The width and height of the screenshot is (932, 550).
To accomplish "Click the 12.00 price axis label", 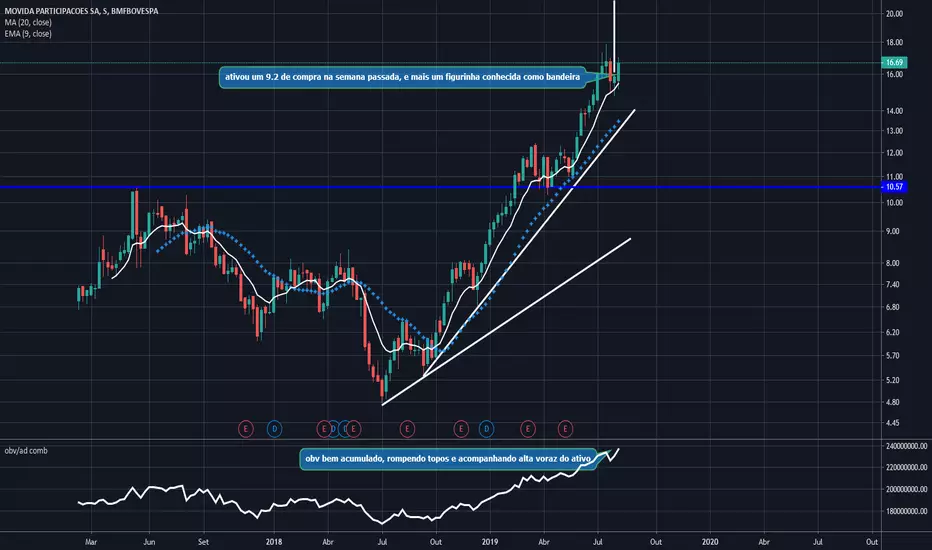I will point(894,153).
